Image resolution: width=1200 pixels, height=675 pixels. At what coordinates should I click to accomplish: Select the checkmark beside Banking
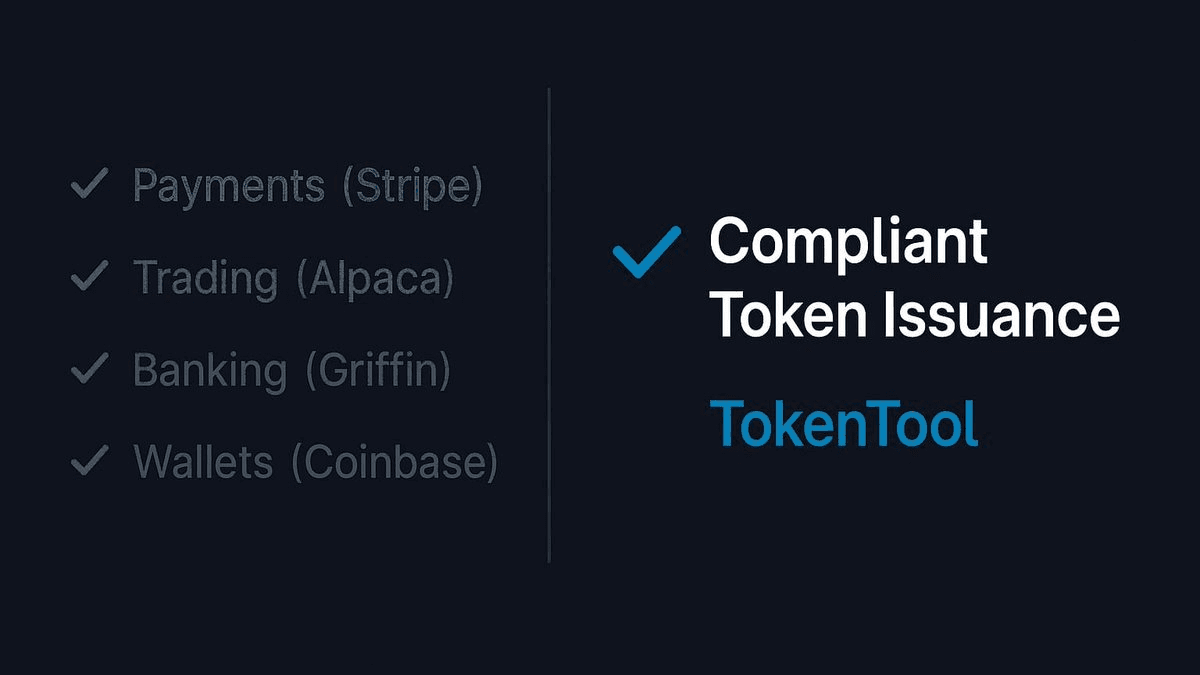(x=89, y=369)
